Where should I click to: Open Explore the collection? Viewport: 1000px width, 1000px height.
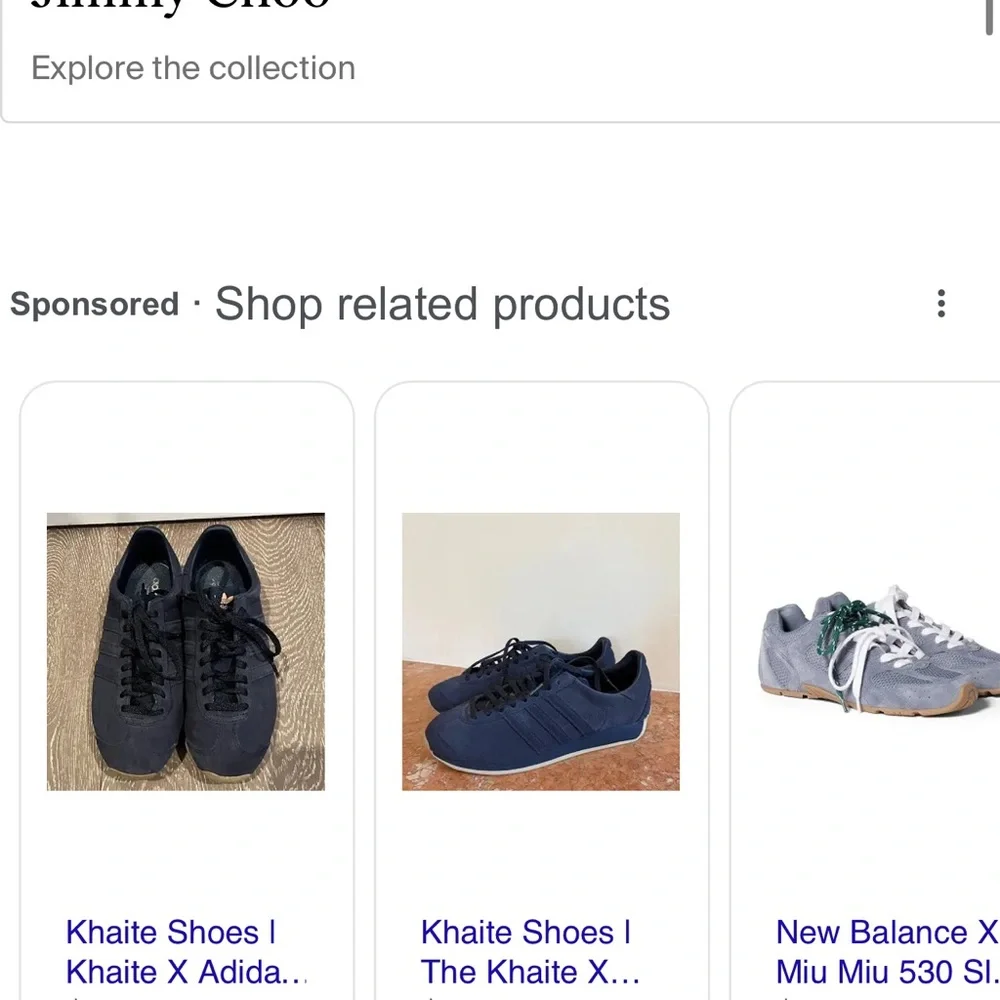192,68
